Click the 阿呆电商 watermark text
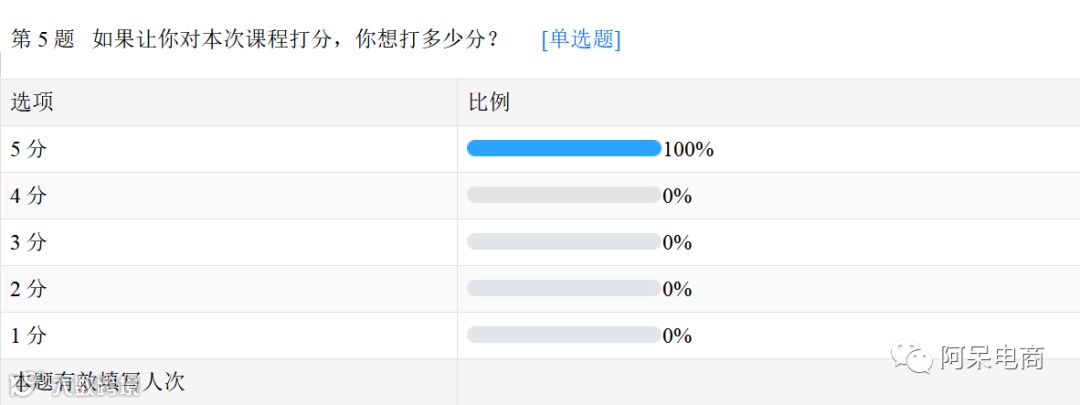The height and width of the screenshot is (405, 1080). click(x=991, y=358)
